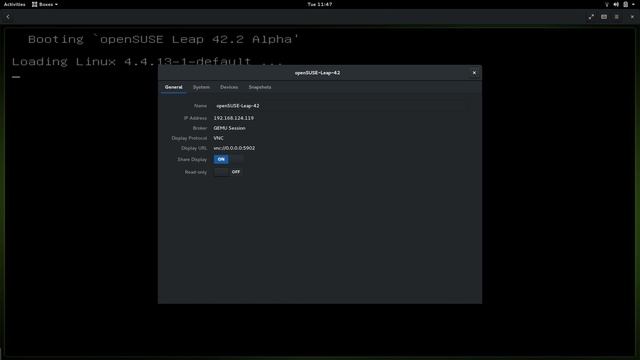This screenshot has width=640, height=360.
Task: Click the Share Display label
Action: click(x=192, y=160)
